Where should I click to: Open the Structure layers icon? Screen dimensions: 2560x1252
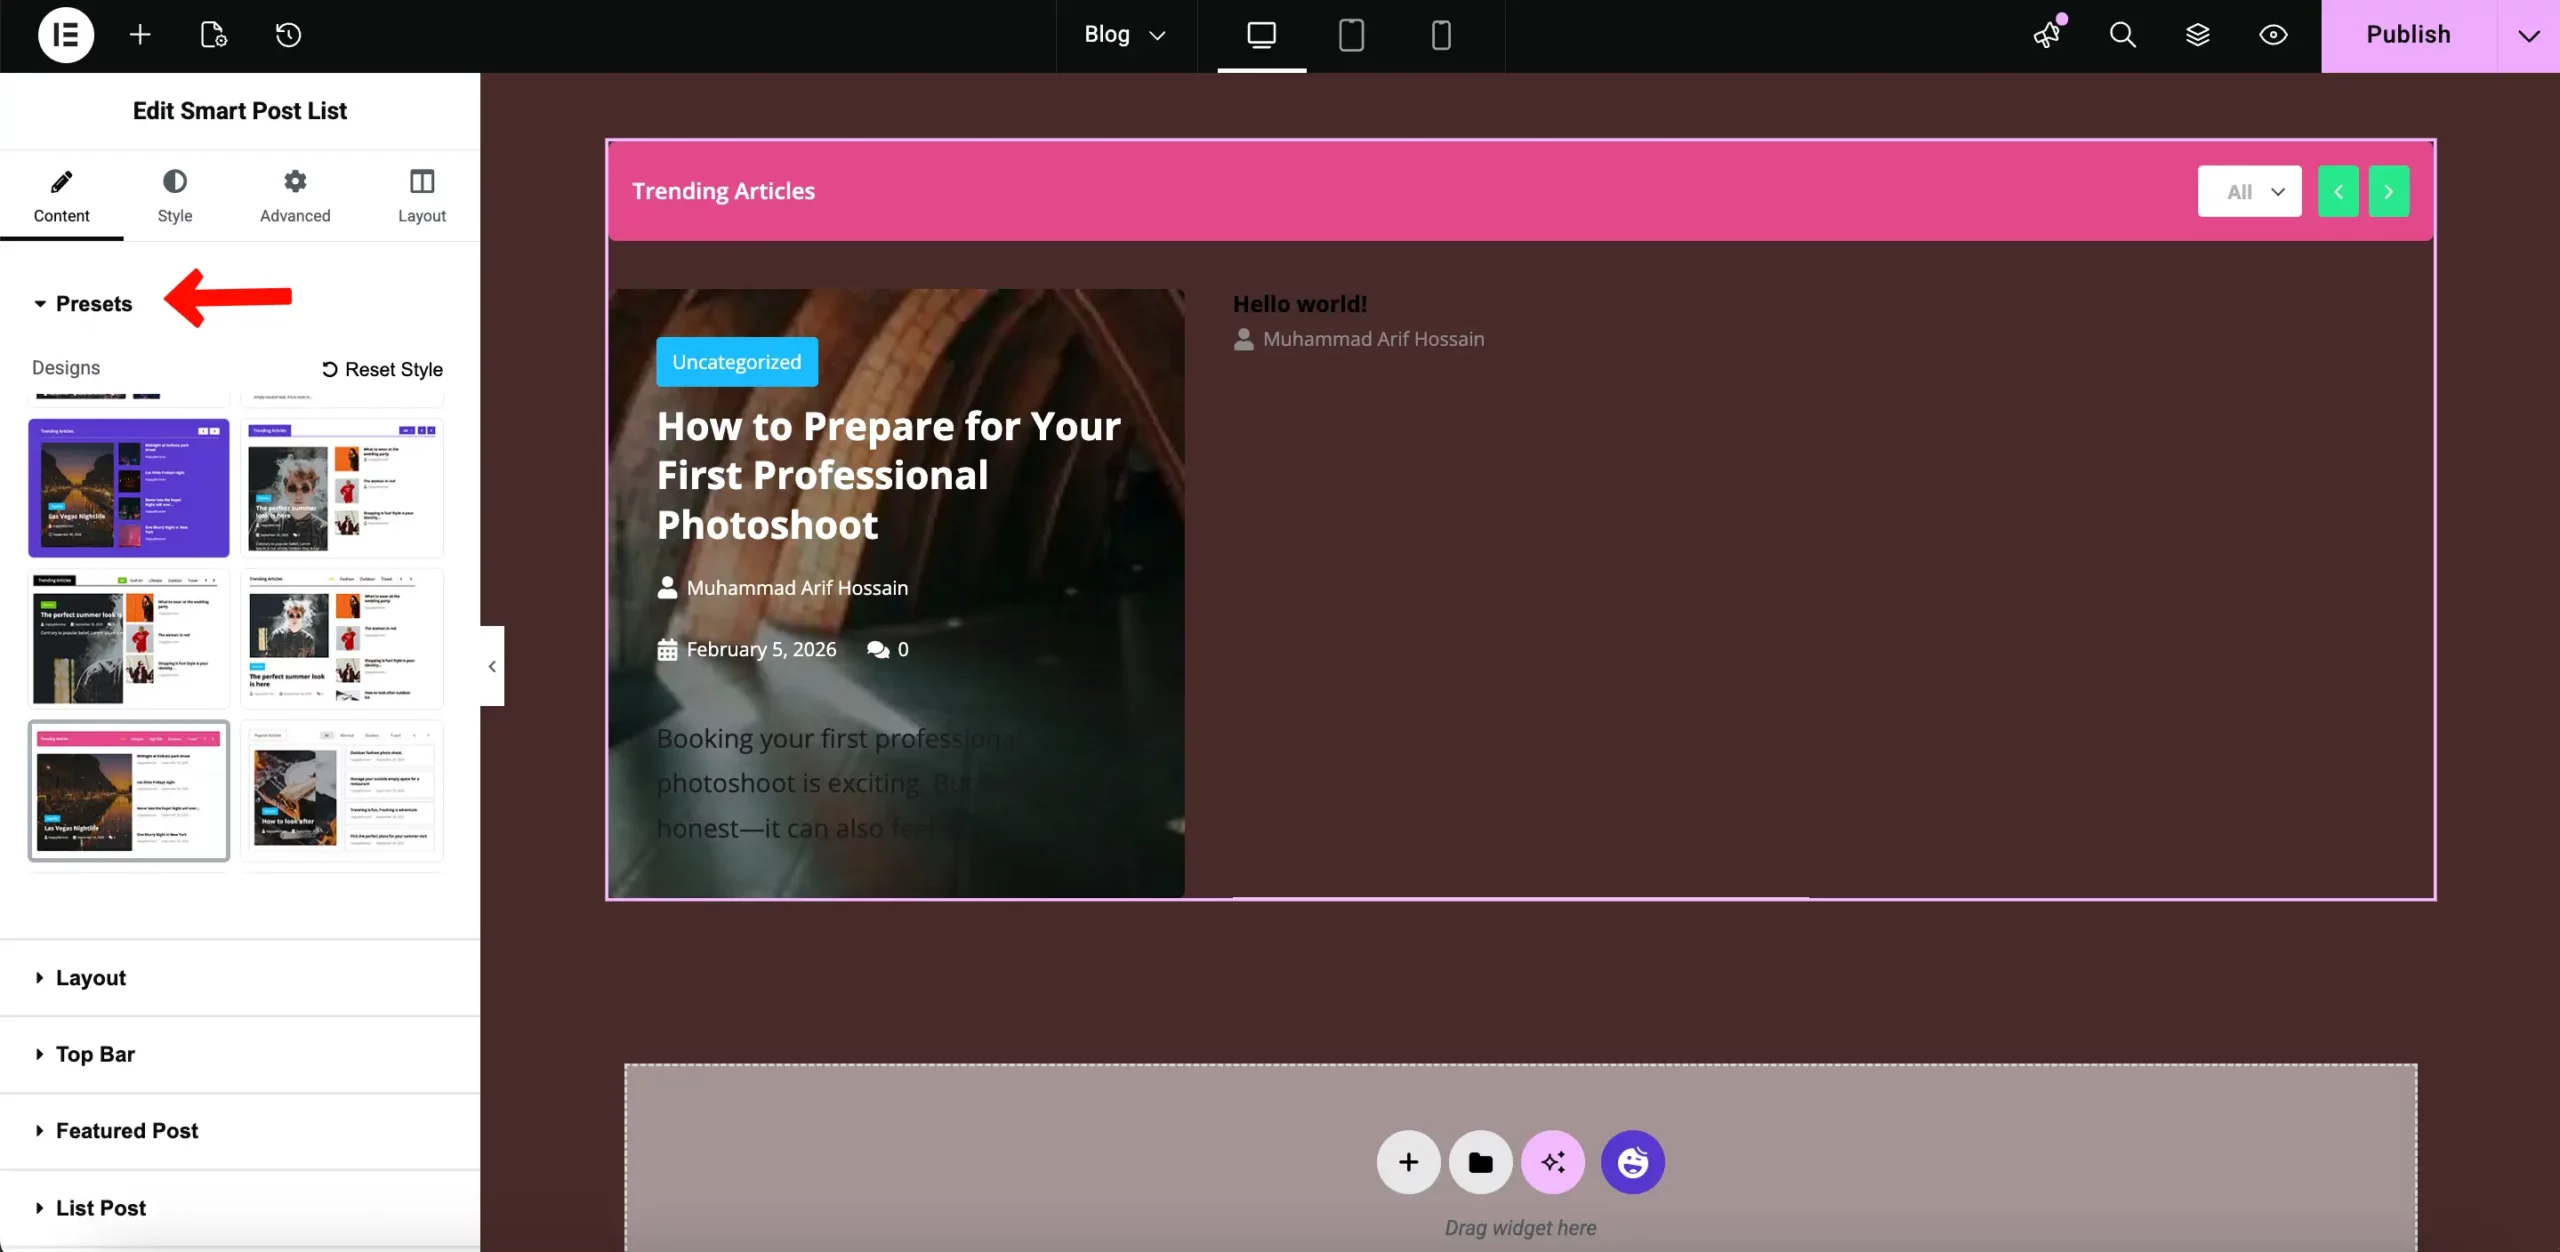2197,35
